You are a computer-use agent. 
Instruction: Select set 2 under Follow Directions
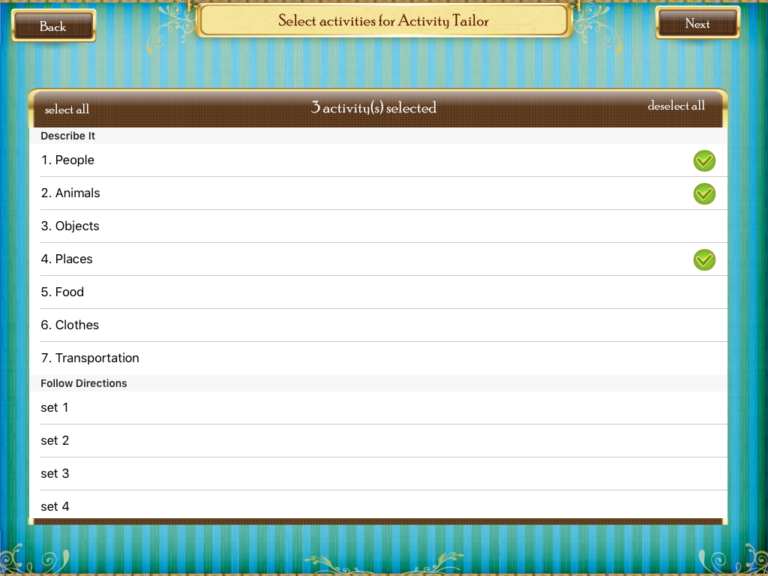[x=378, y=441]
